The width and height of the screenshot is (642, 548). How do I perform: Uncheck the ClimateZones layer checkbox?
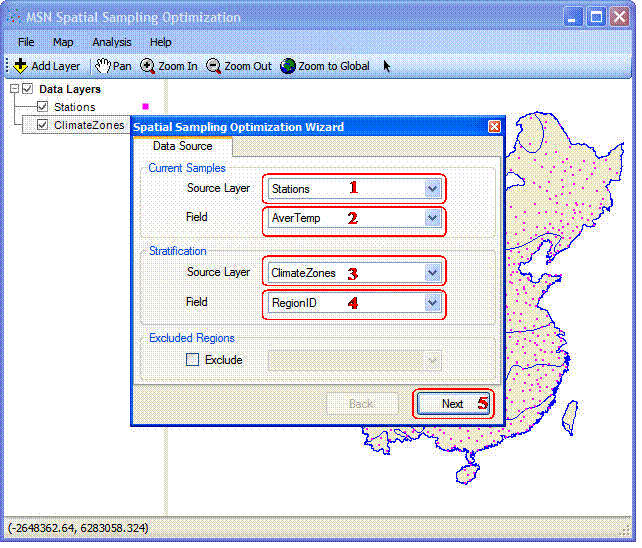tap(42, 125)
